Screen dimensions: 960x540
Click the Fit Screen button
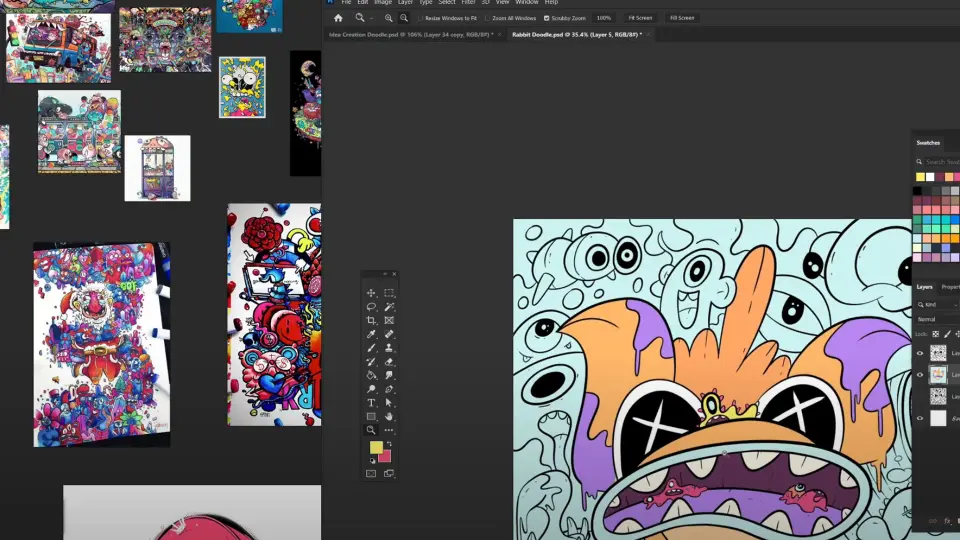pyautogui.click(x=640, y=18)
